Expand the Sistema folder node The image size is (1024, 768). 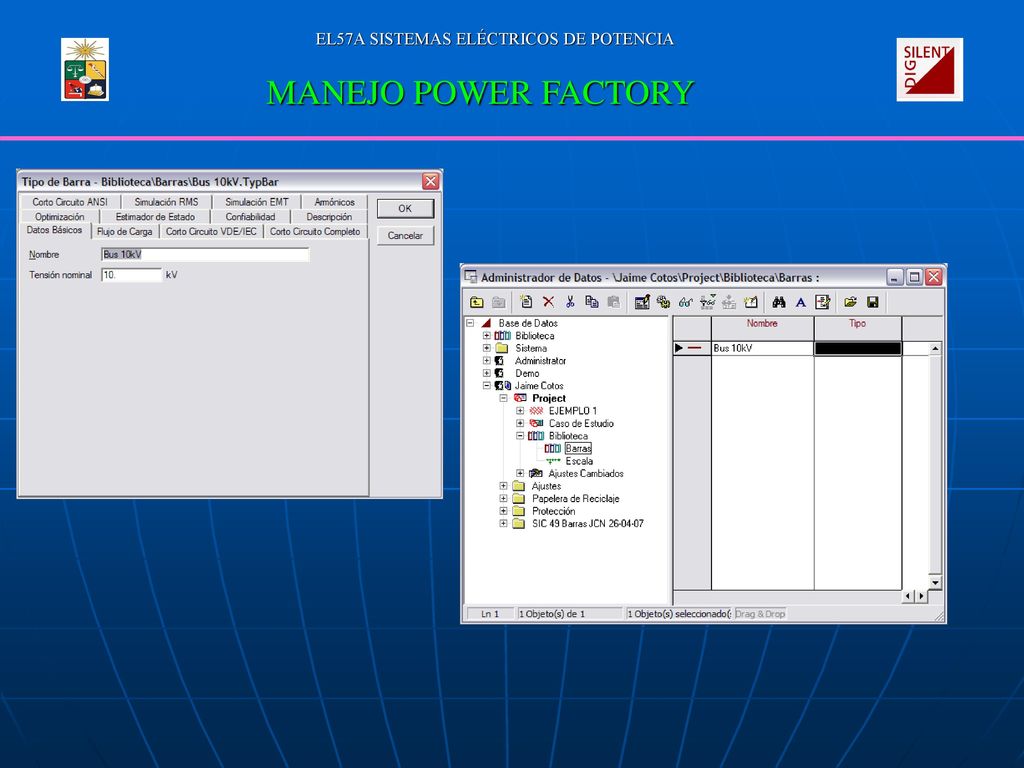pos(487,347)
